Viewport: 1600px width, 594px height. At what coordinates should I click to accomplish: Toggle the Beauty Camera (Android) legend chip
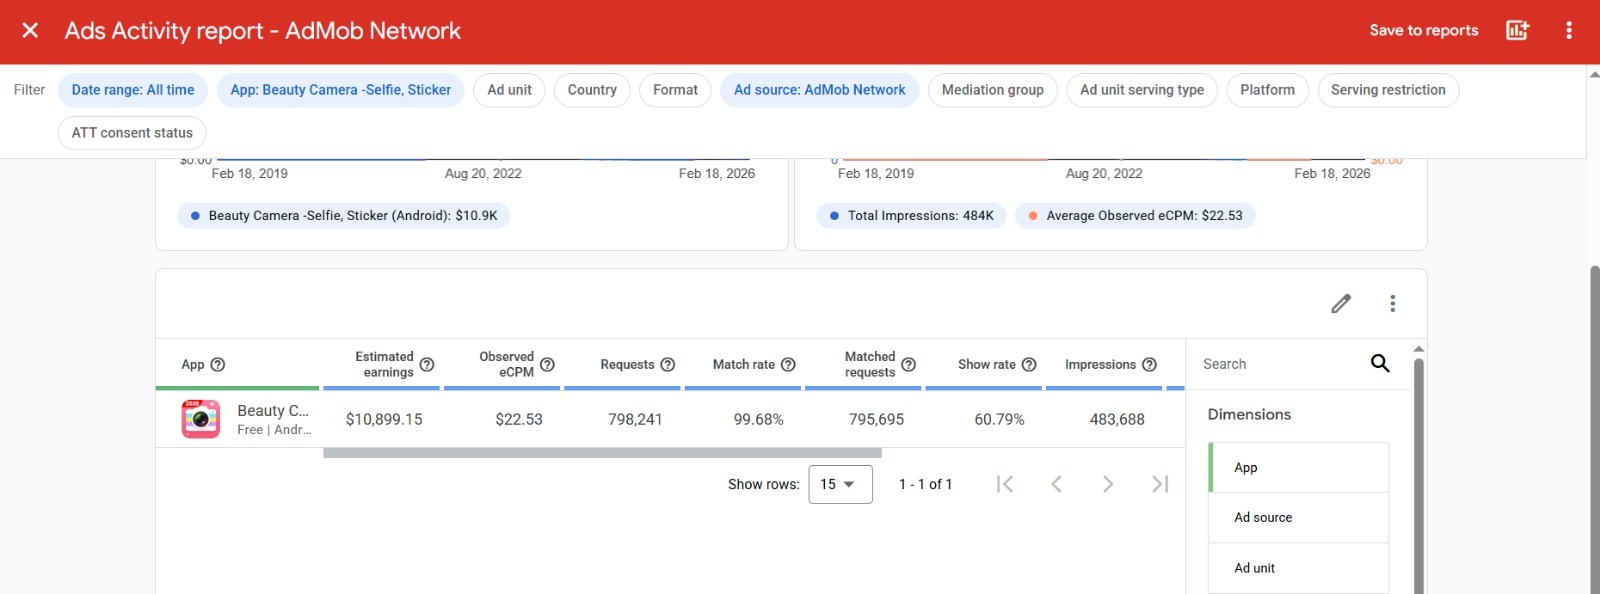[x=343, y=216]
